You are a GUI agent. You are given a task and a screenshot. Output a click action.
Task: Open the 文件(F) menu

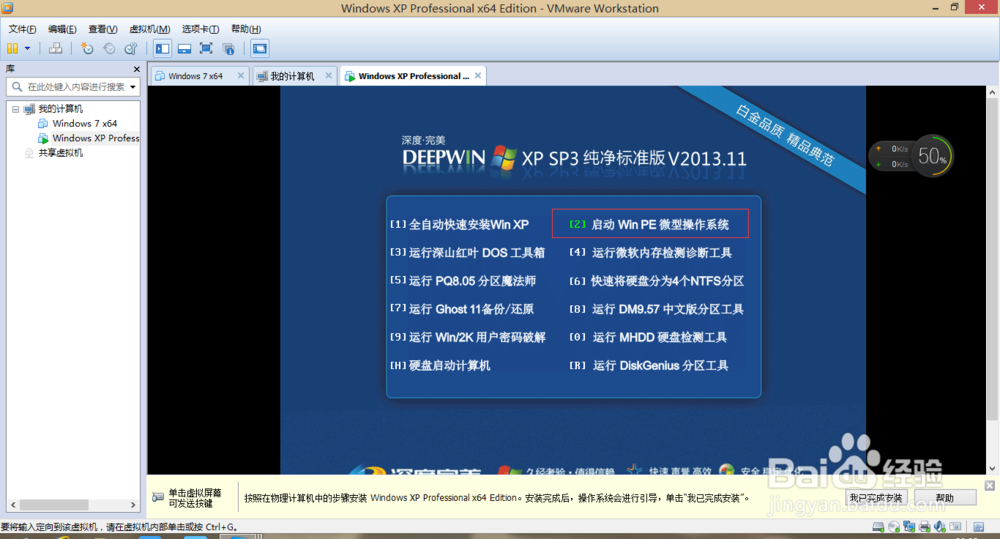click(x=22, y=29)
